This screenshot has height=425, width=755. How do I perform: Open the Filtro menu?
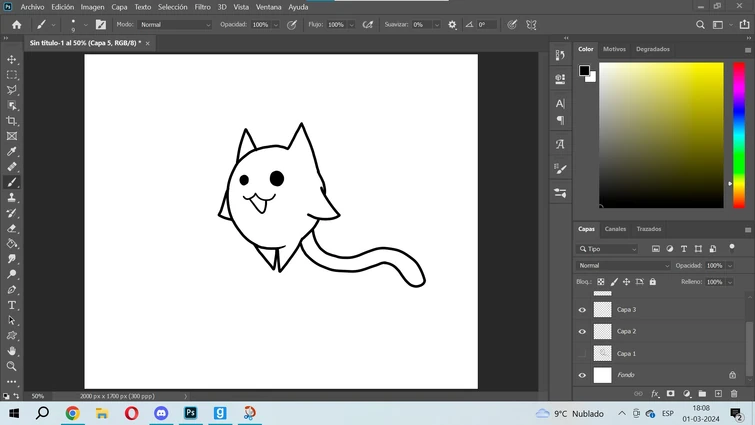[x=202, y=7]
